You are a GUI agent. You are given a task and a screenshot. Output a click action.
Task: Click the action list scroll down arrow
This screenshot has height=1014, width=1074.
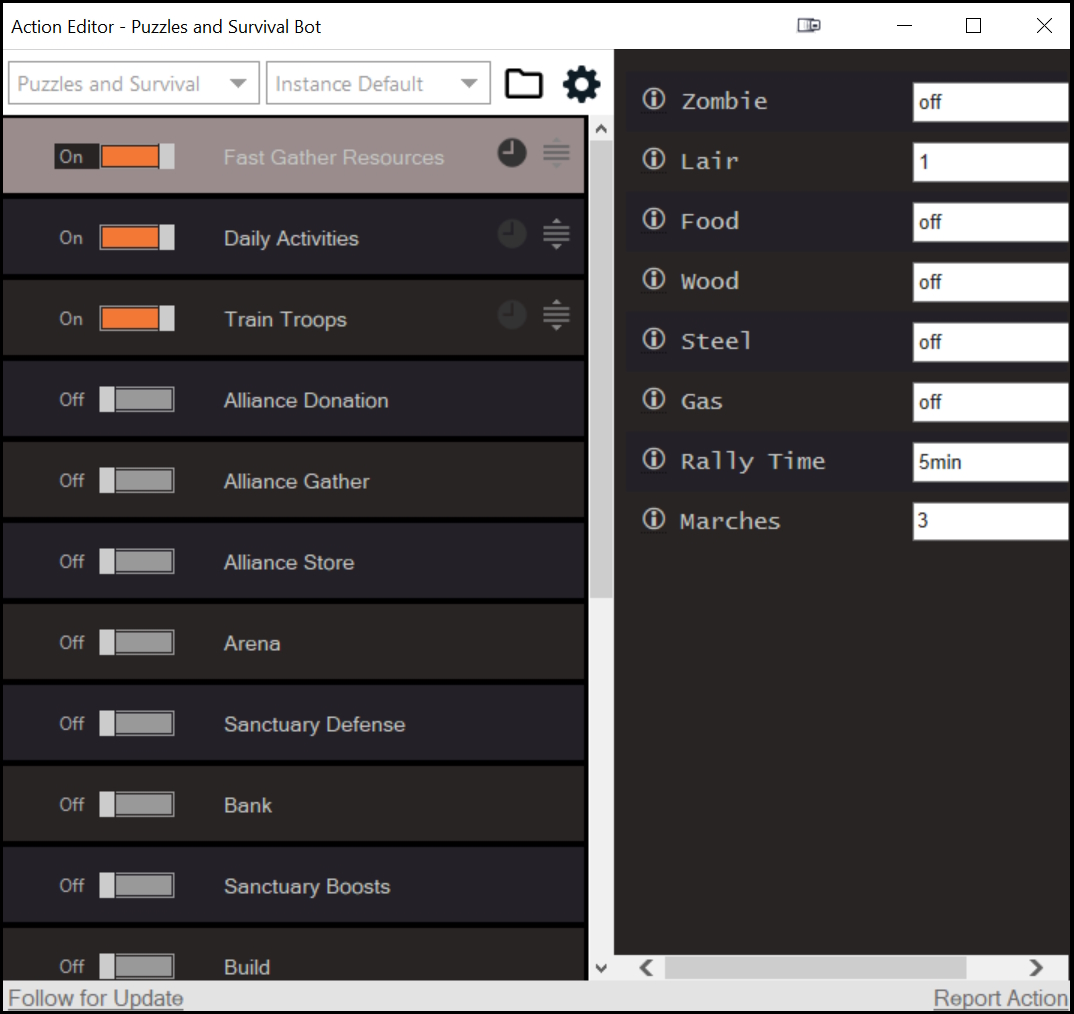(601, 968)
